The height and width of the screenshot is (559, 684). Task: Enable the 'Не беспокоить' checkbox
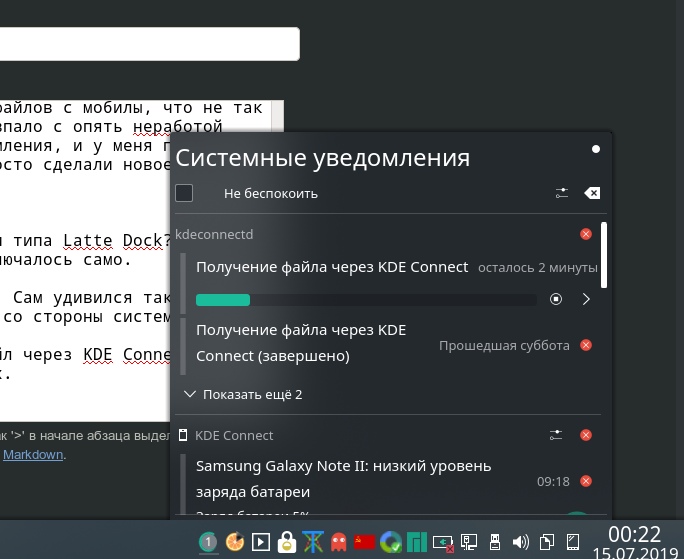pyautogui.click(x=184, y=193)
